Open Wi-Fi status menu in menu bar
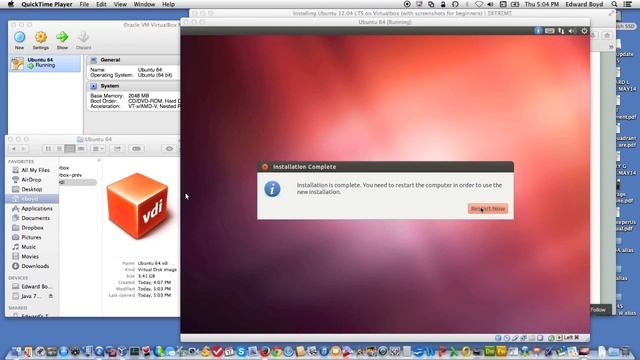Image resolution: width=640 pixels, height=360 pixels. point(479,4)
